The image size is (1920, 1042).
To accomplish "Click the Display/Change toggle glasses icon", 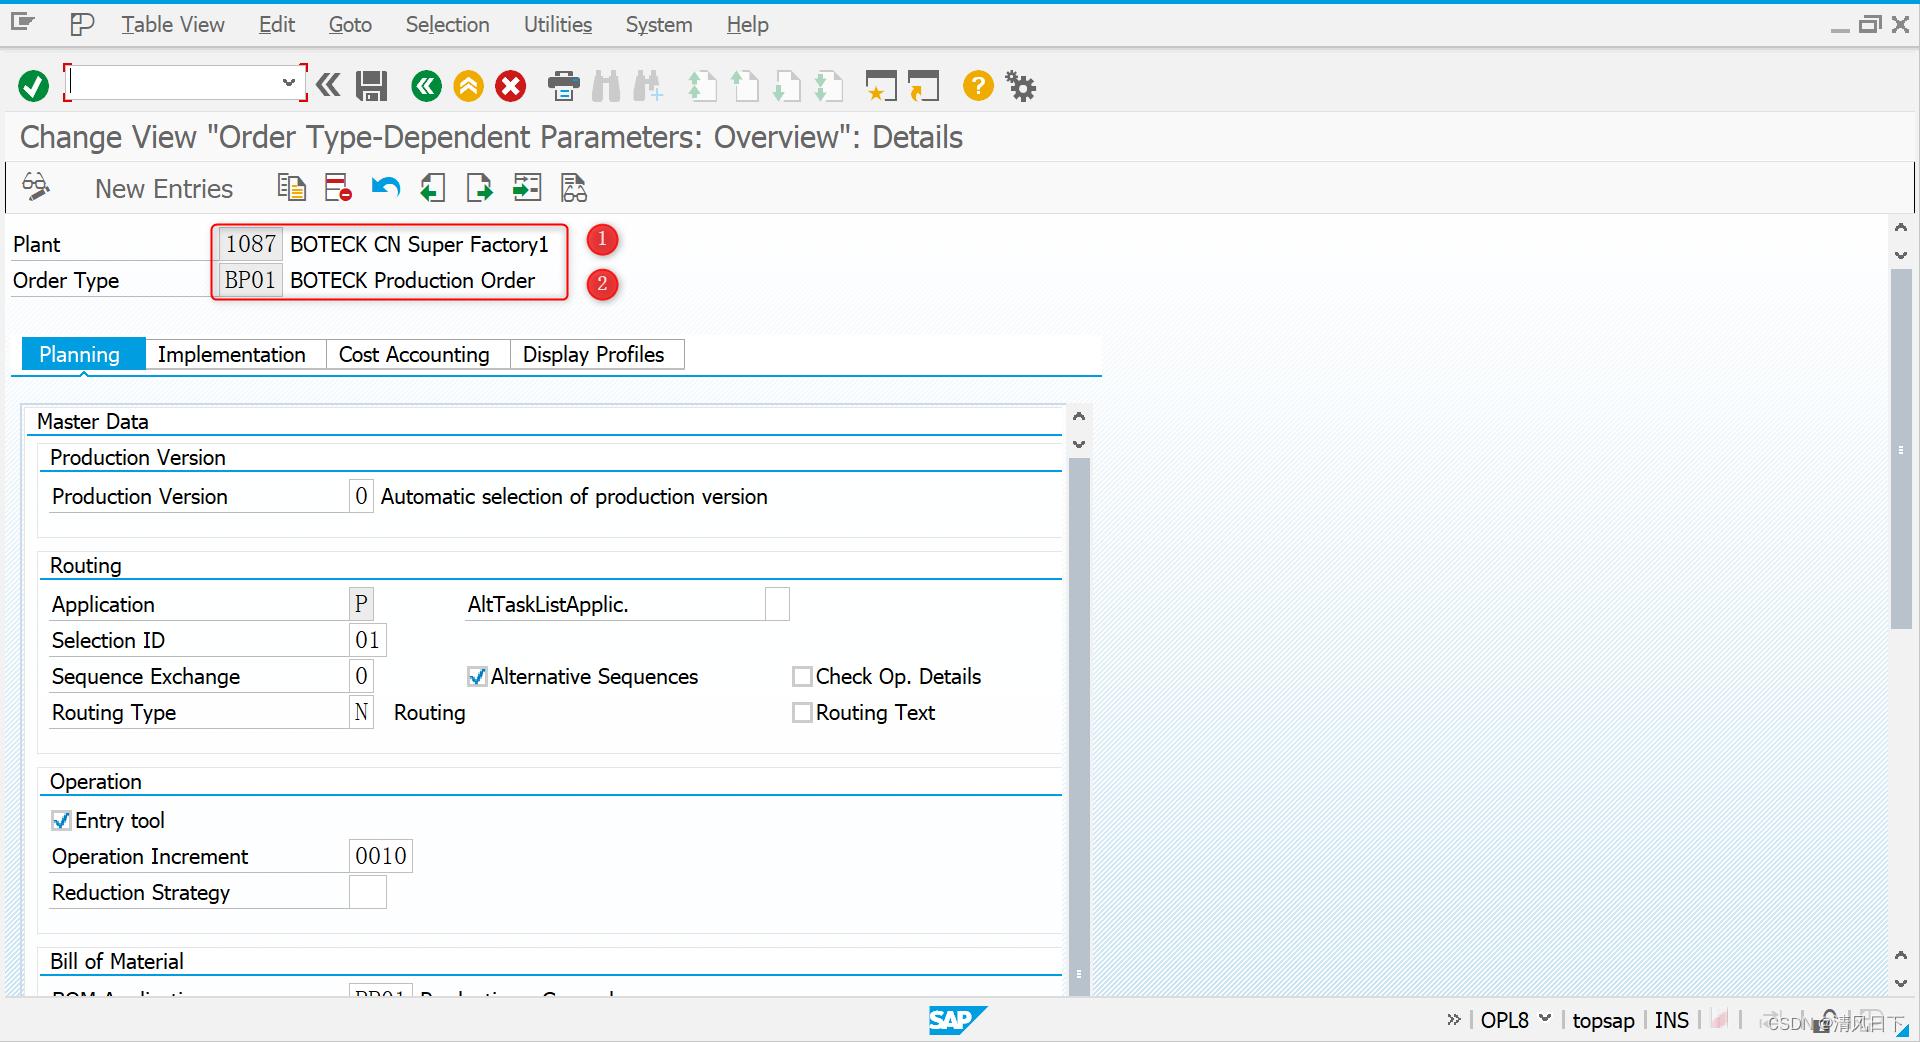I will [36, 187].
